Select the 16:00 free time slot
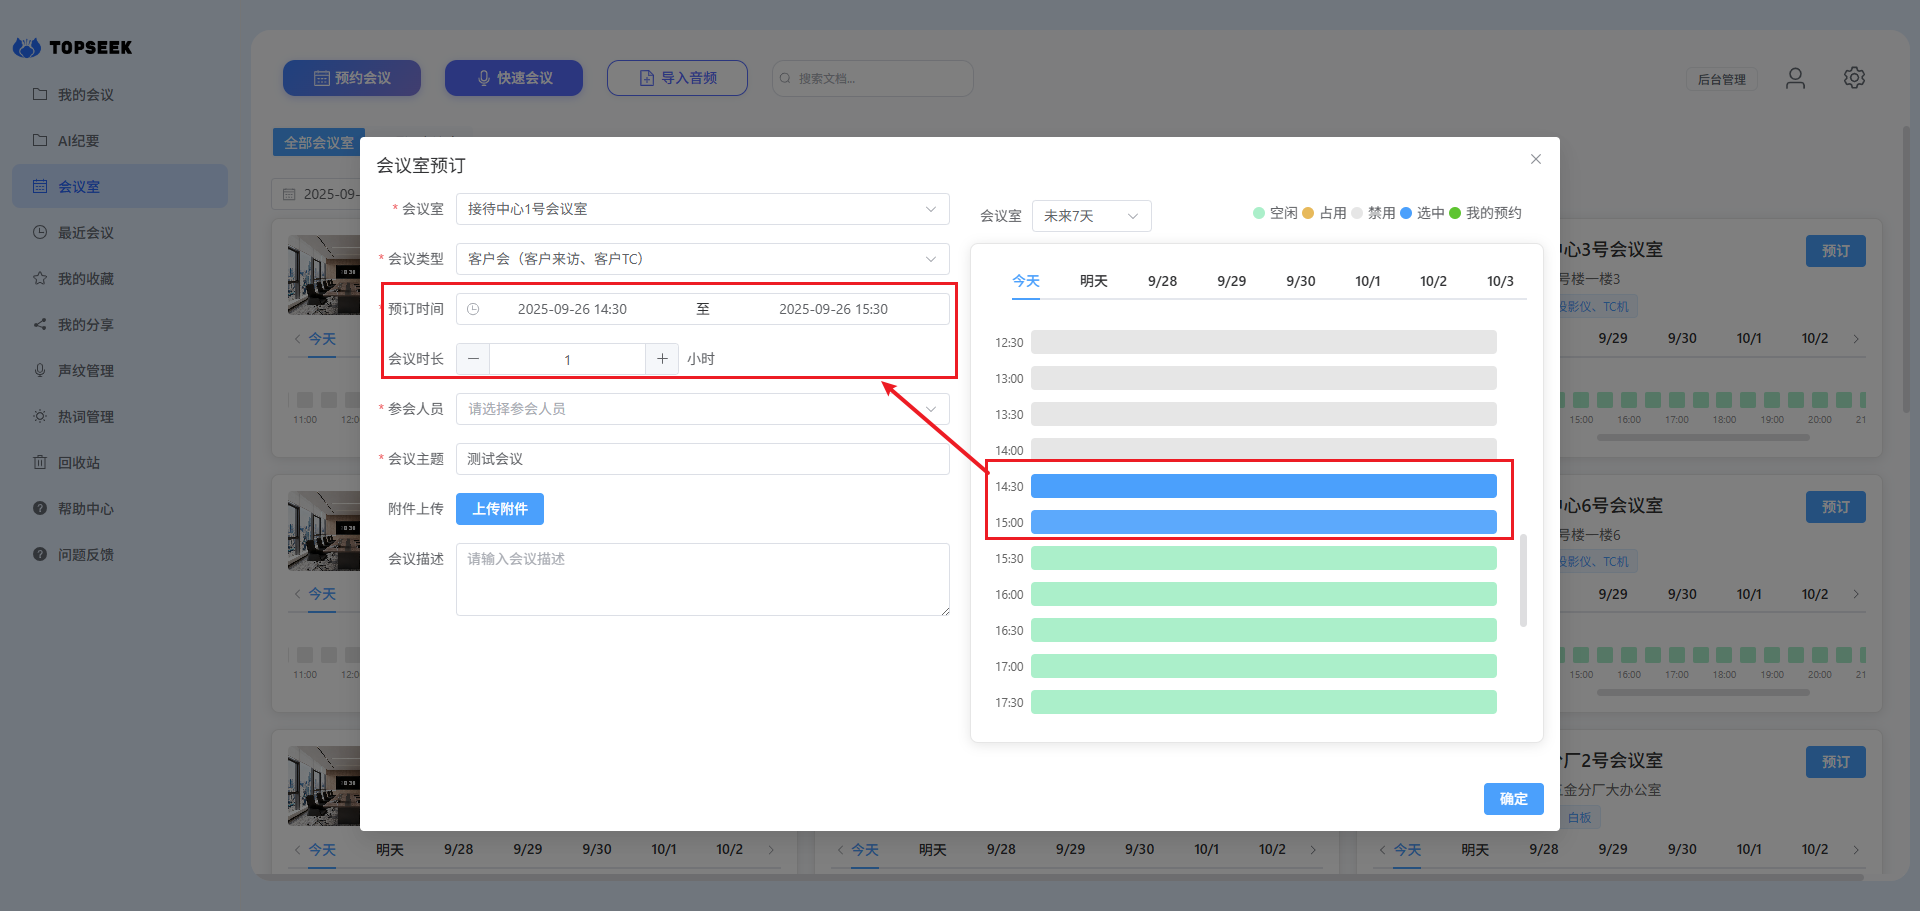 (x=1263, y=595)
